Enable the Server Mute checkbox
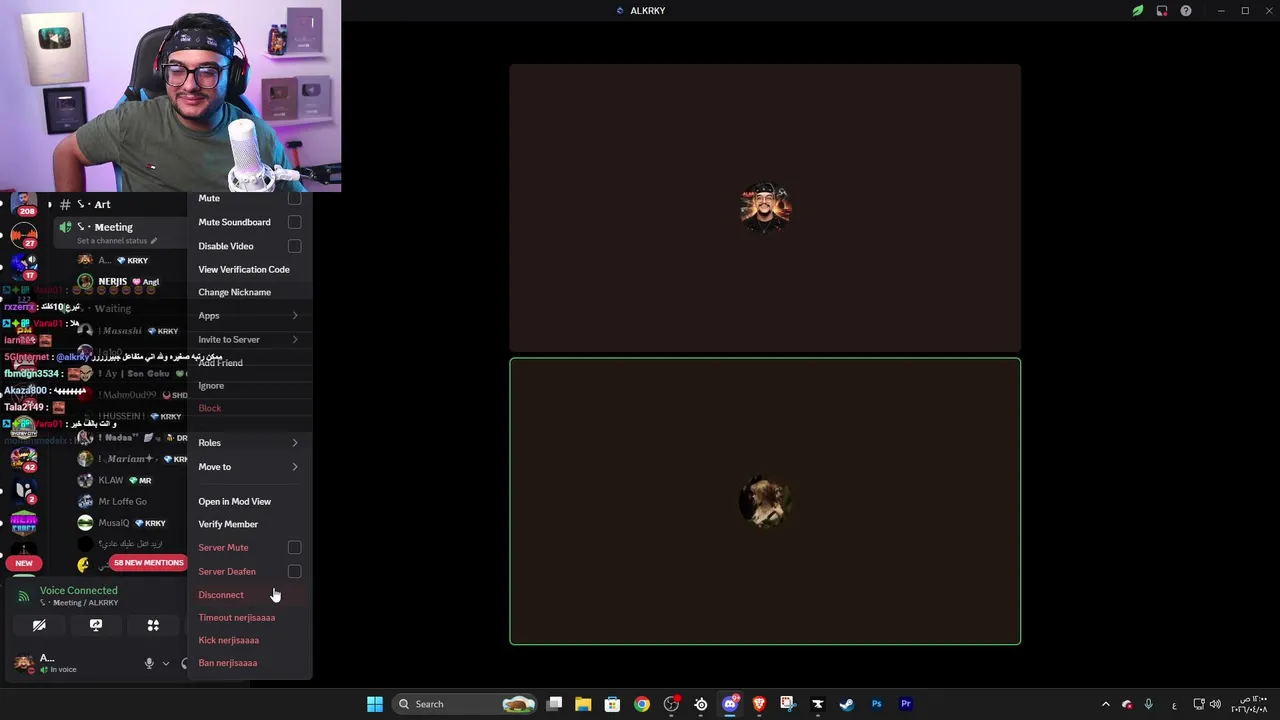This screenshot has width=1280, height=720. tap(294, 547)
